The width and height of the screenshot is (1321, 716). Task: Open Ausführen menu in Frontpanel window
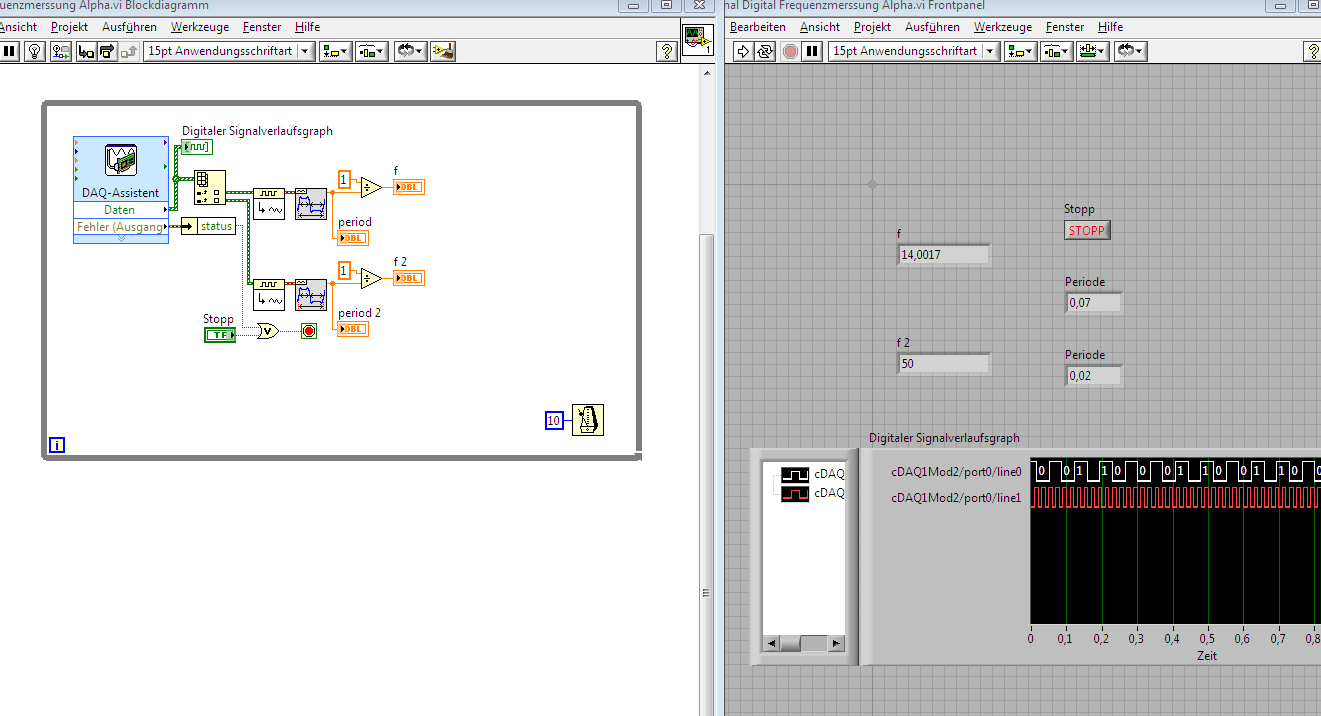[x=933, y=27]
